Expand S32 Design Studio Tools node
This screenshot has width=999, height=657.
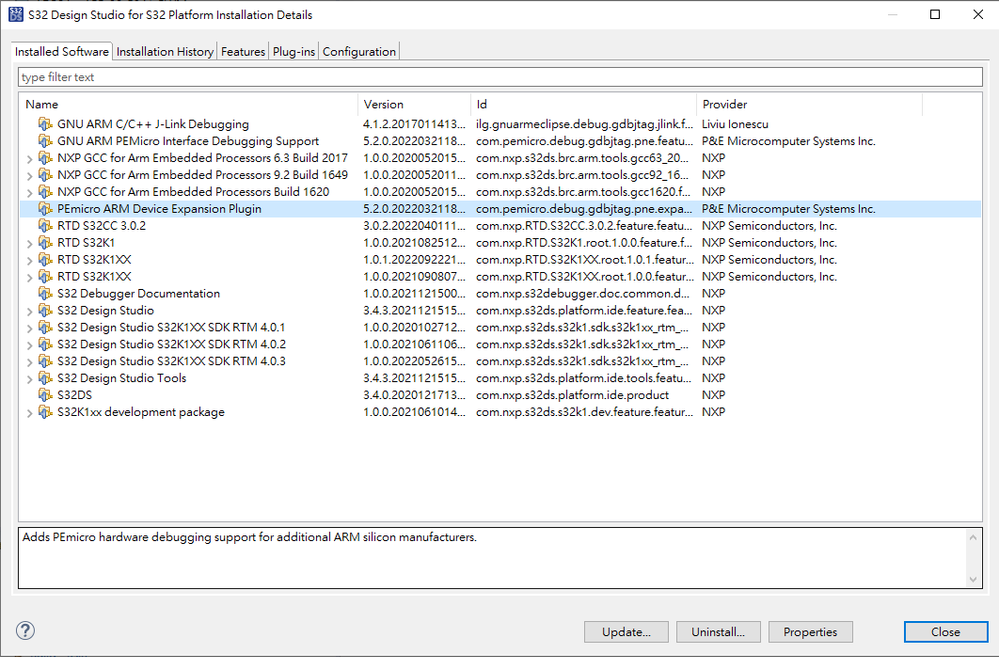click(x=29, y=379)
